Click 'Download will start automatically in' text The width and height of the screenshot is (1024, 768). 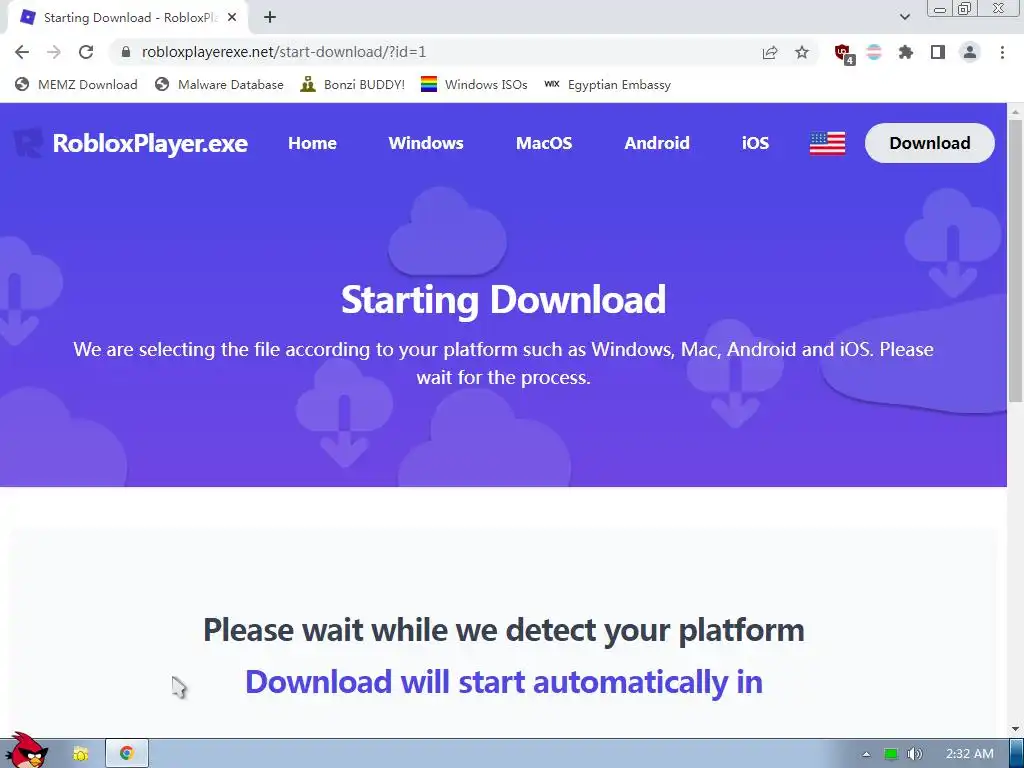tap(504, 682)
